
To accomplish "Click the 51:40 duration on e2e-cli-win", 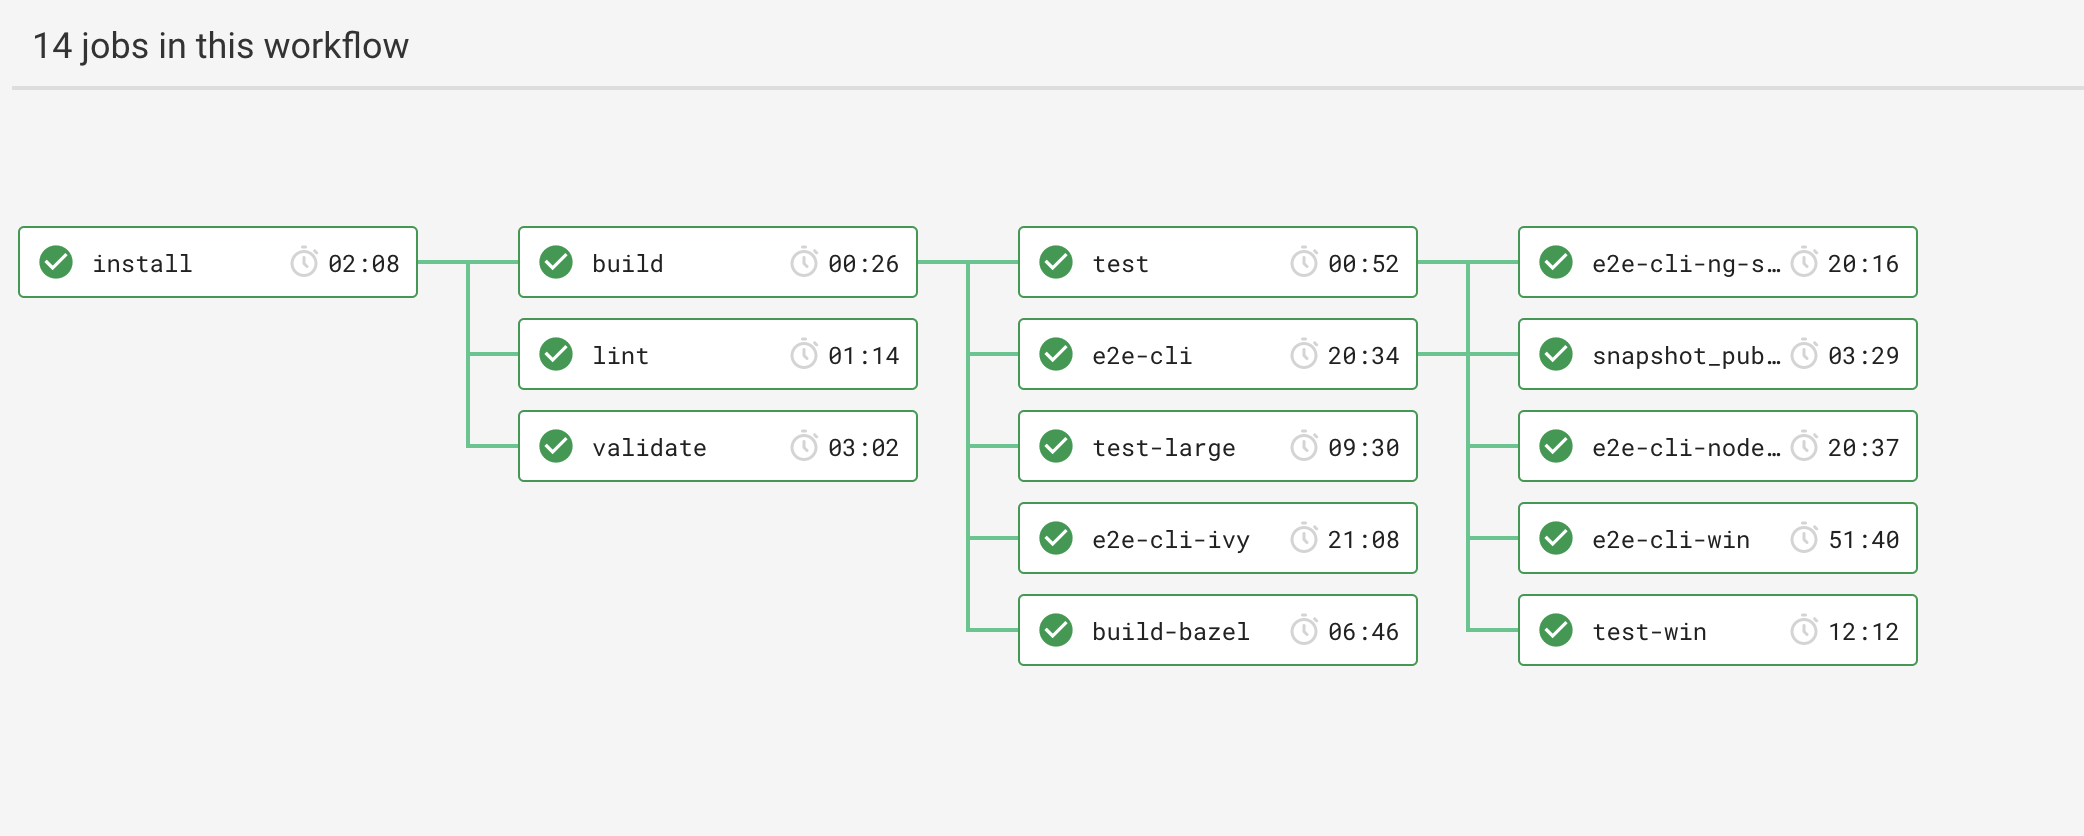I will [x=1863, y=540].
